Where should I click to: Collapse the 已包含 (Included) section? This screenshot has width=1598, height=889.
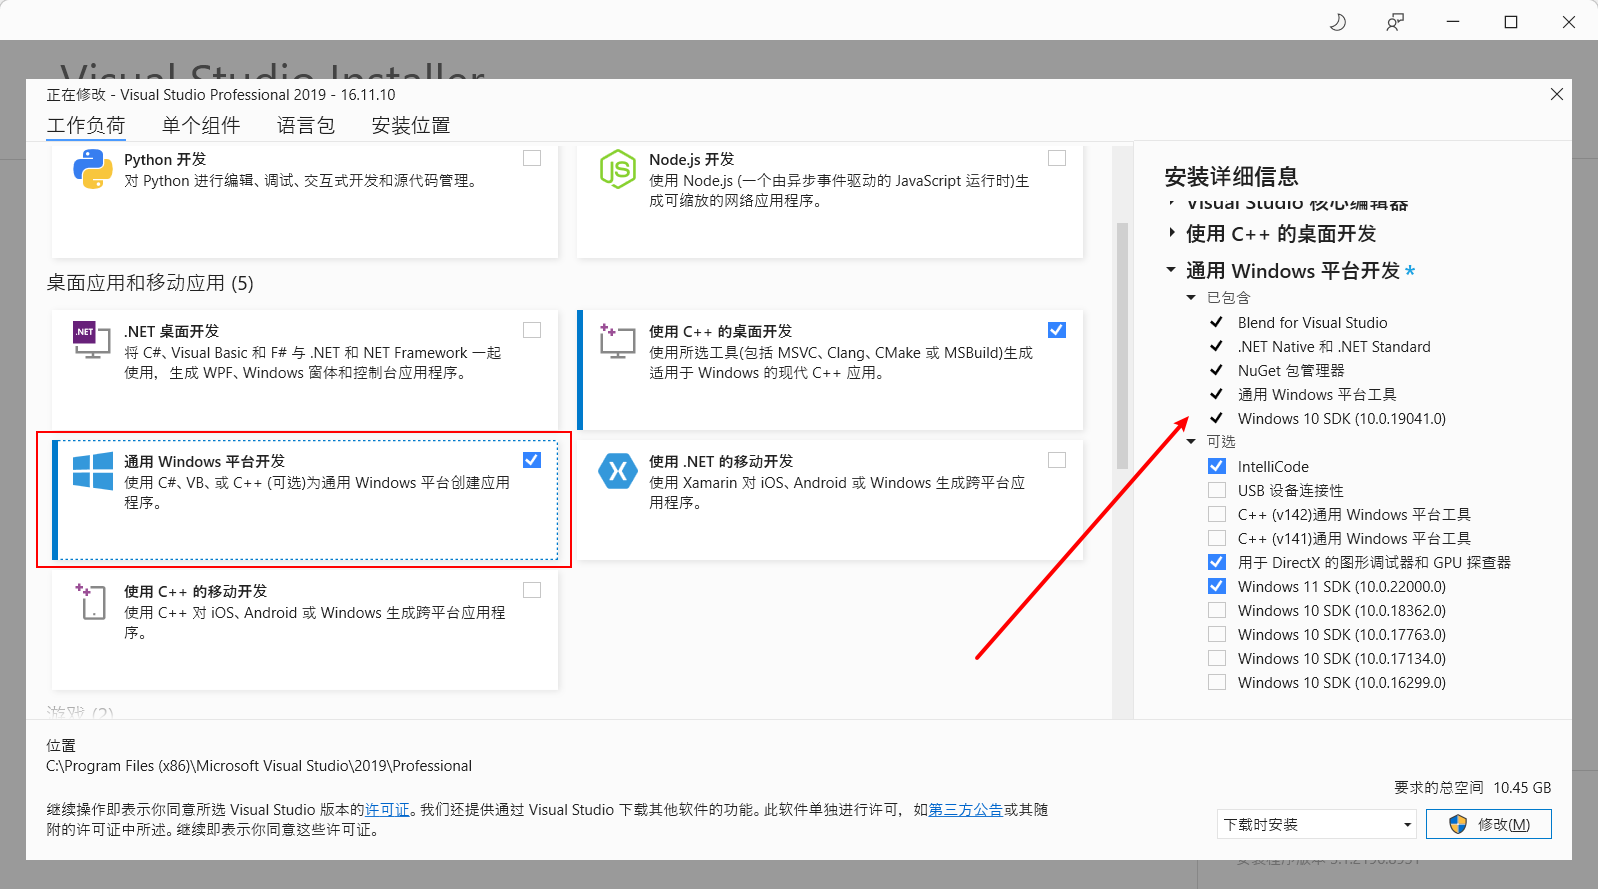[1191, 297]
